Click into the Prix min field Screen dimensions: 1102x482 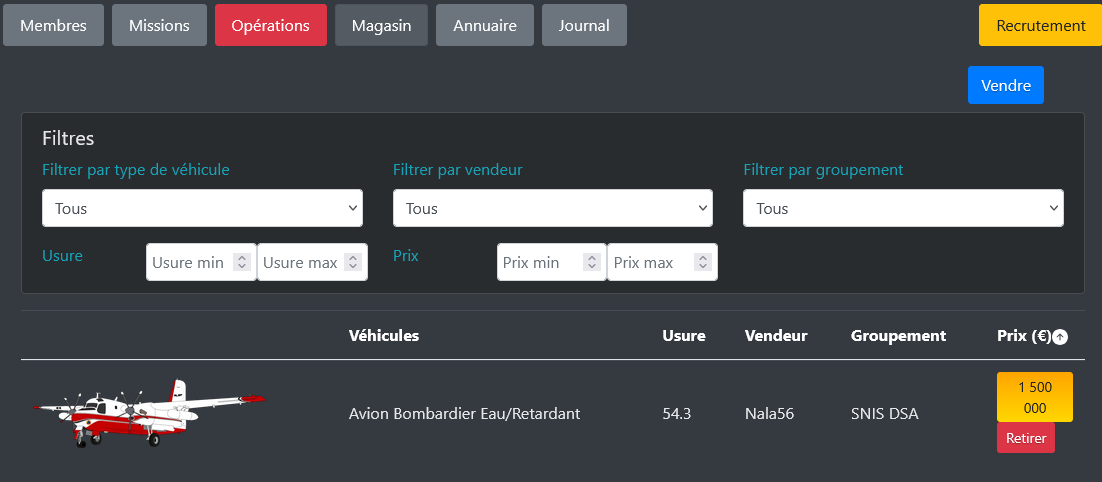point(540,262)
